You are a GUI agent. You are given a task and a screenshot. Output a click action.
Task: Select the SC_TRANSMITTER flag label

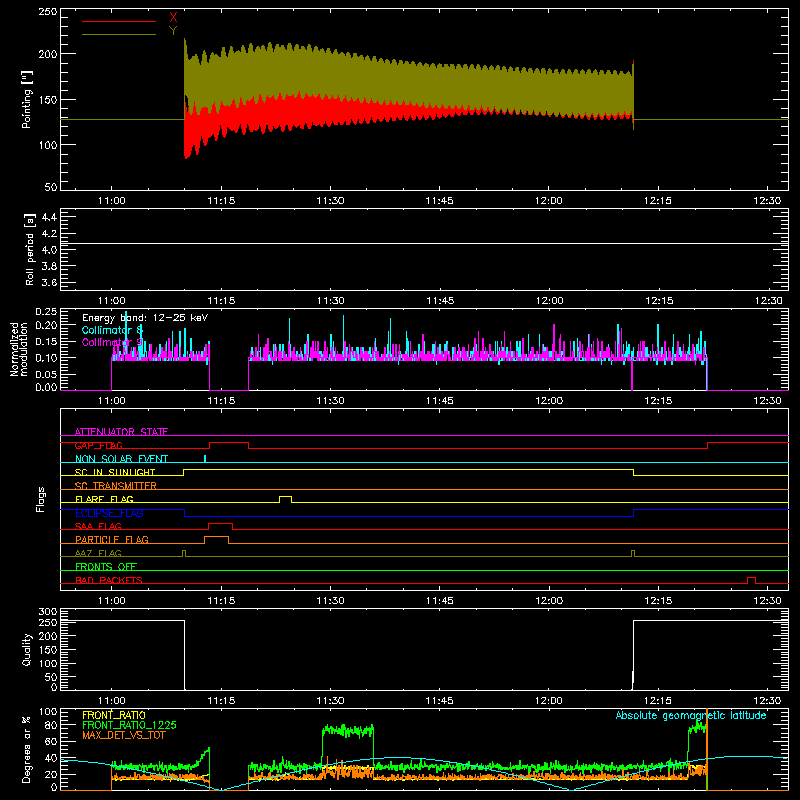click(x=116, y=486)
